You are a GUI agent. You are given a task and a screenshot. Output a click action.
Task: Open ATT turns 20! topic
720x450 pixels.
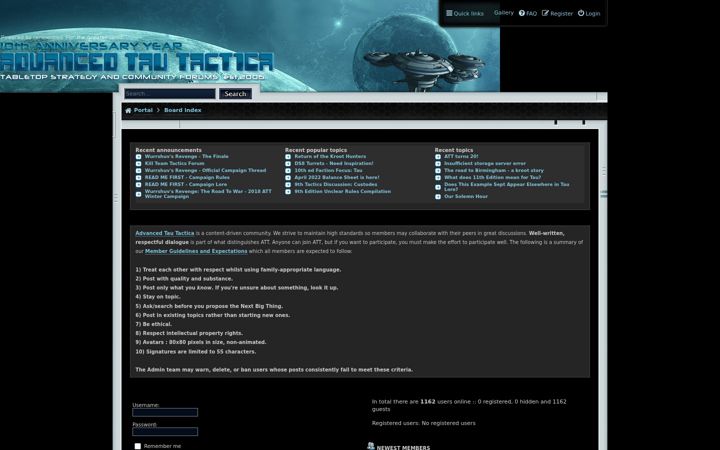point(461,157)
